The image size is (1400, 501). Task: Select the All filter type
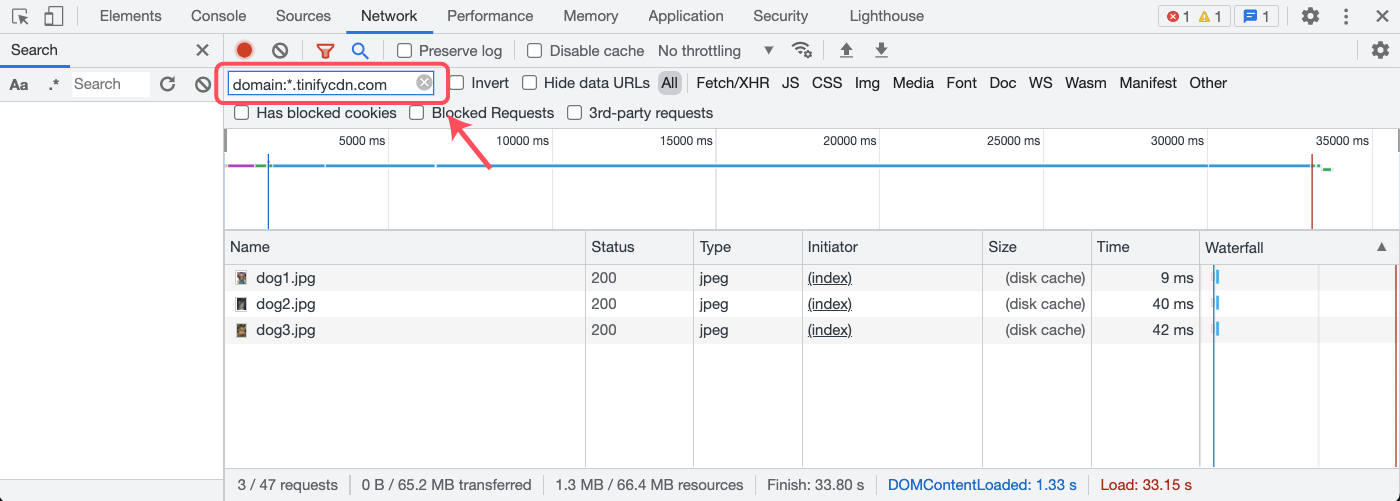pos(670,83)
